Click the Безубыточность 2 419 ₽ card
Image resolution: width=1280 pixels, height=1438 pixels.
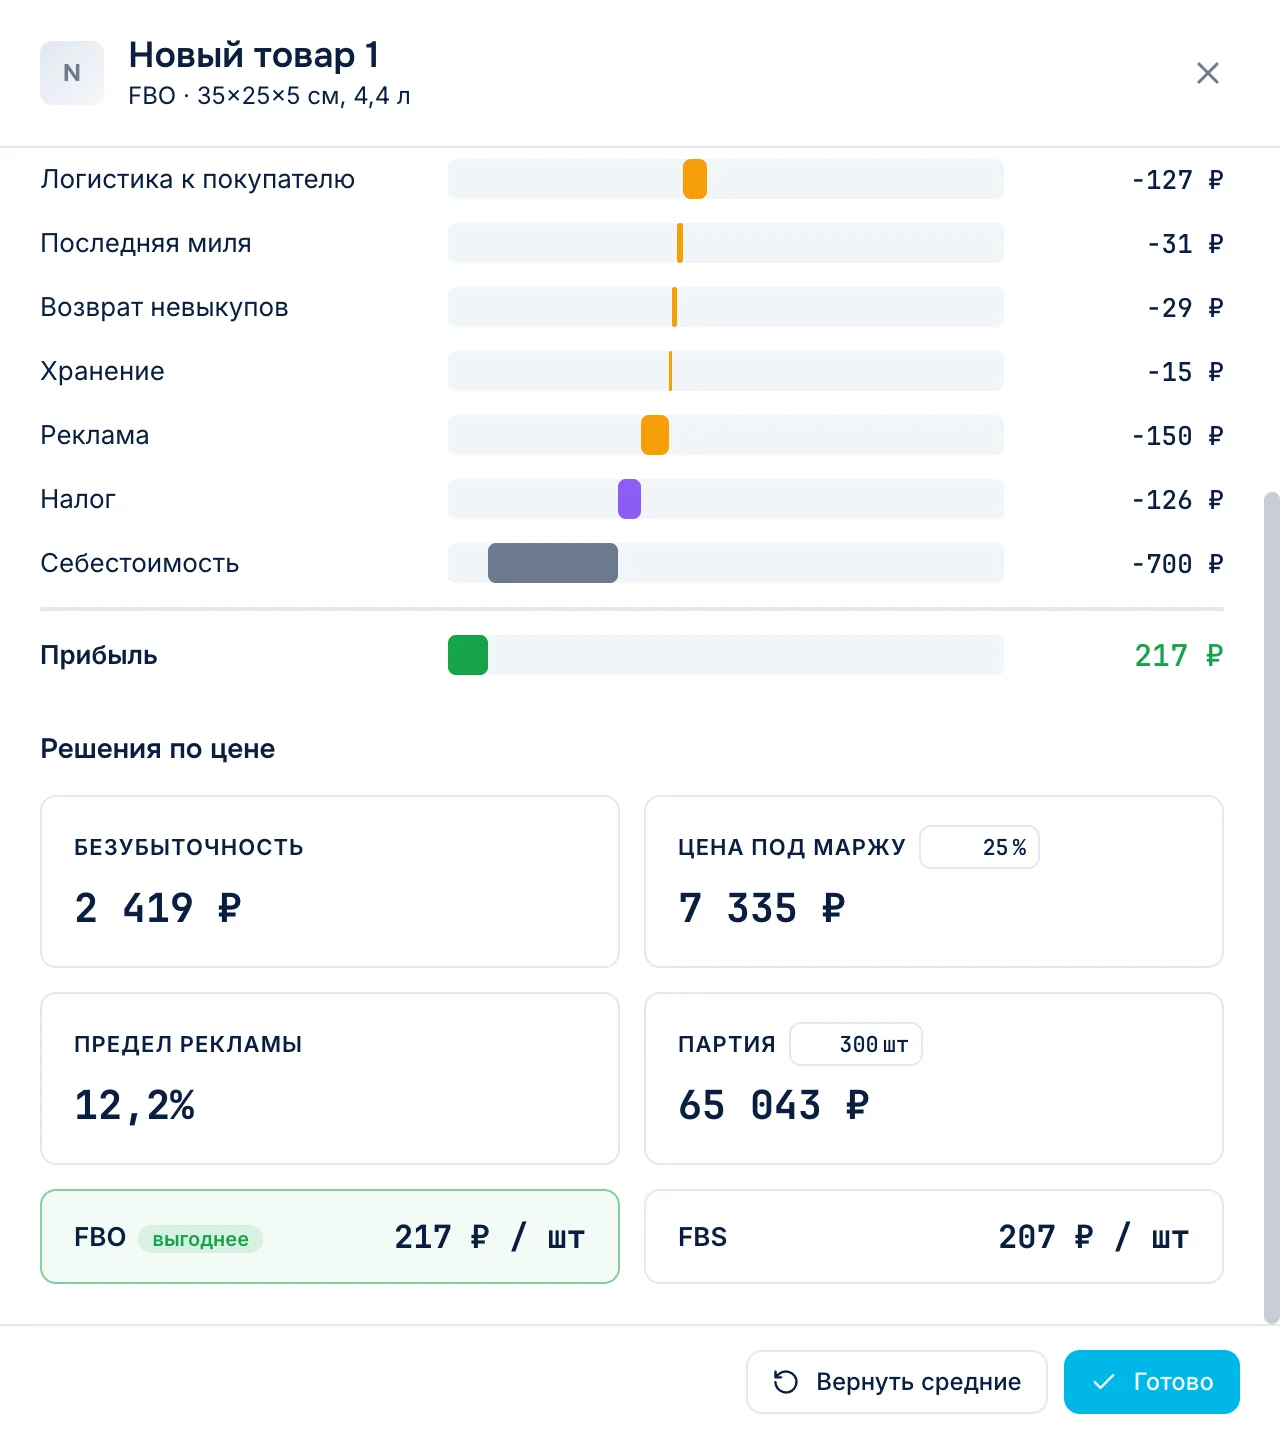330,881
